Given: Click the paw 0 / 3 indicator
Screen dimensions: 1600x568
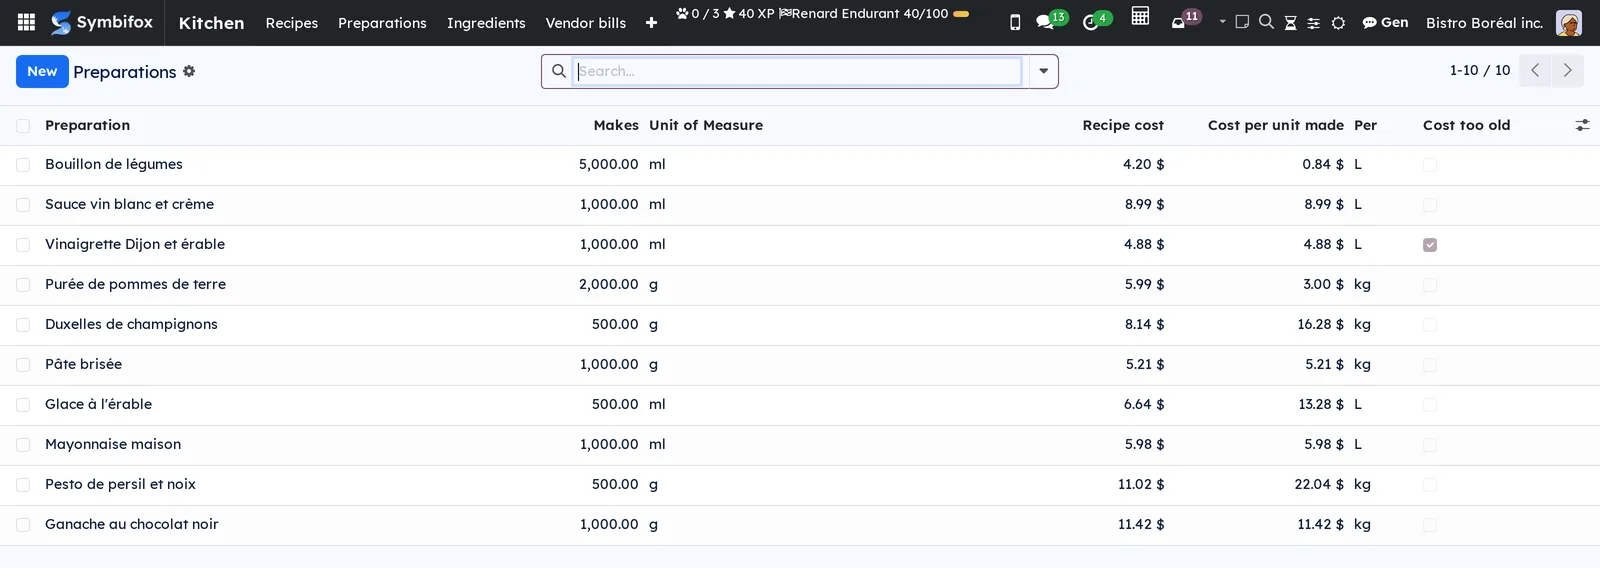Looking at the screenshot, I should point(698,14).
